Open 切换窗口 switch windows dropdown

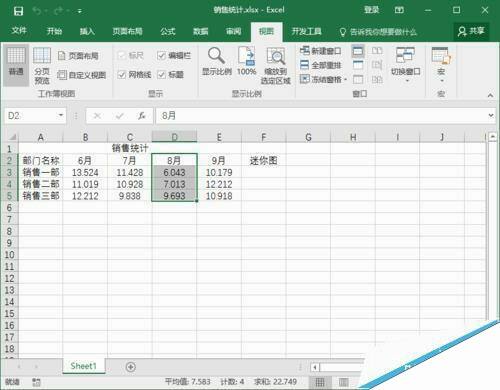(x=405, y=65)
